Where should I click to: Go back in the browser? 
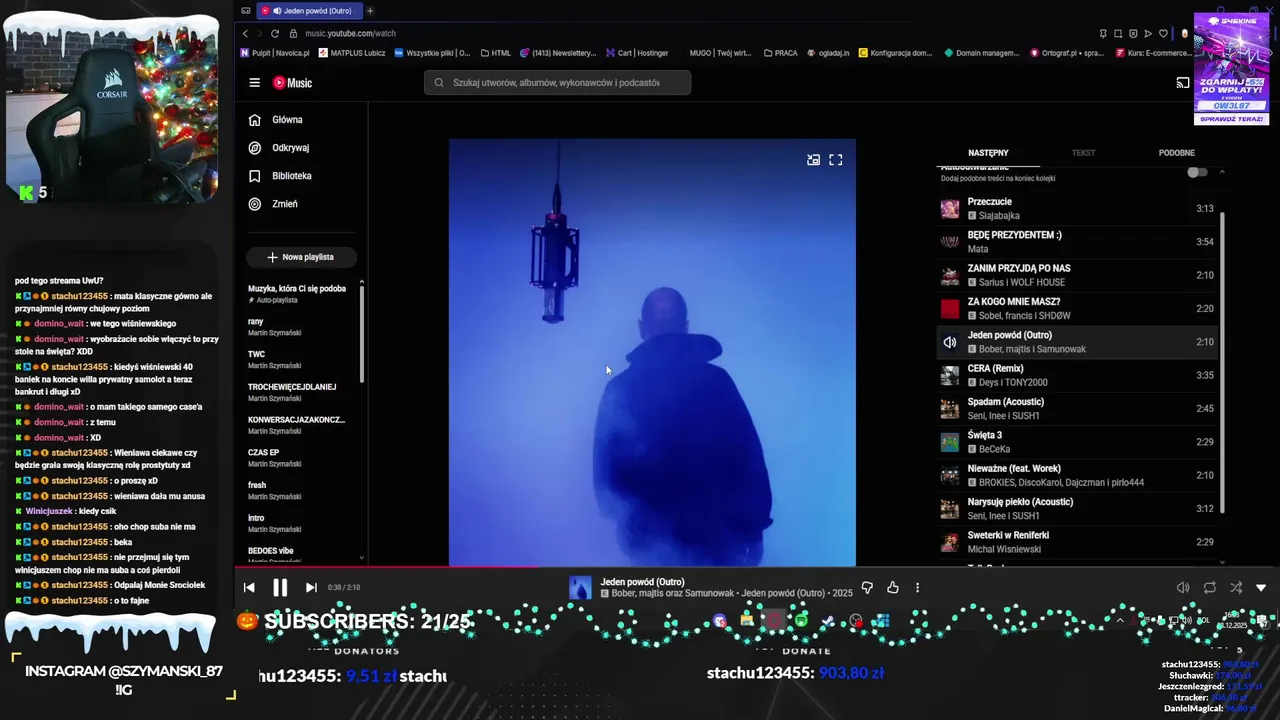(x=245, y=34)
